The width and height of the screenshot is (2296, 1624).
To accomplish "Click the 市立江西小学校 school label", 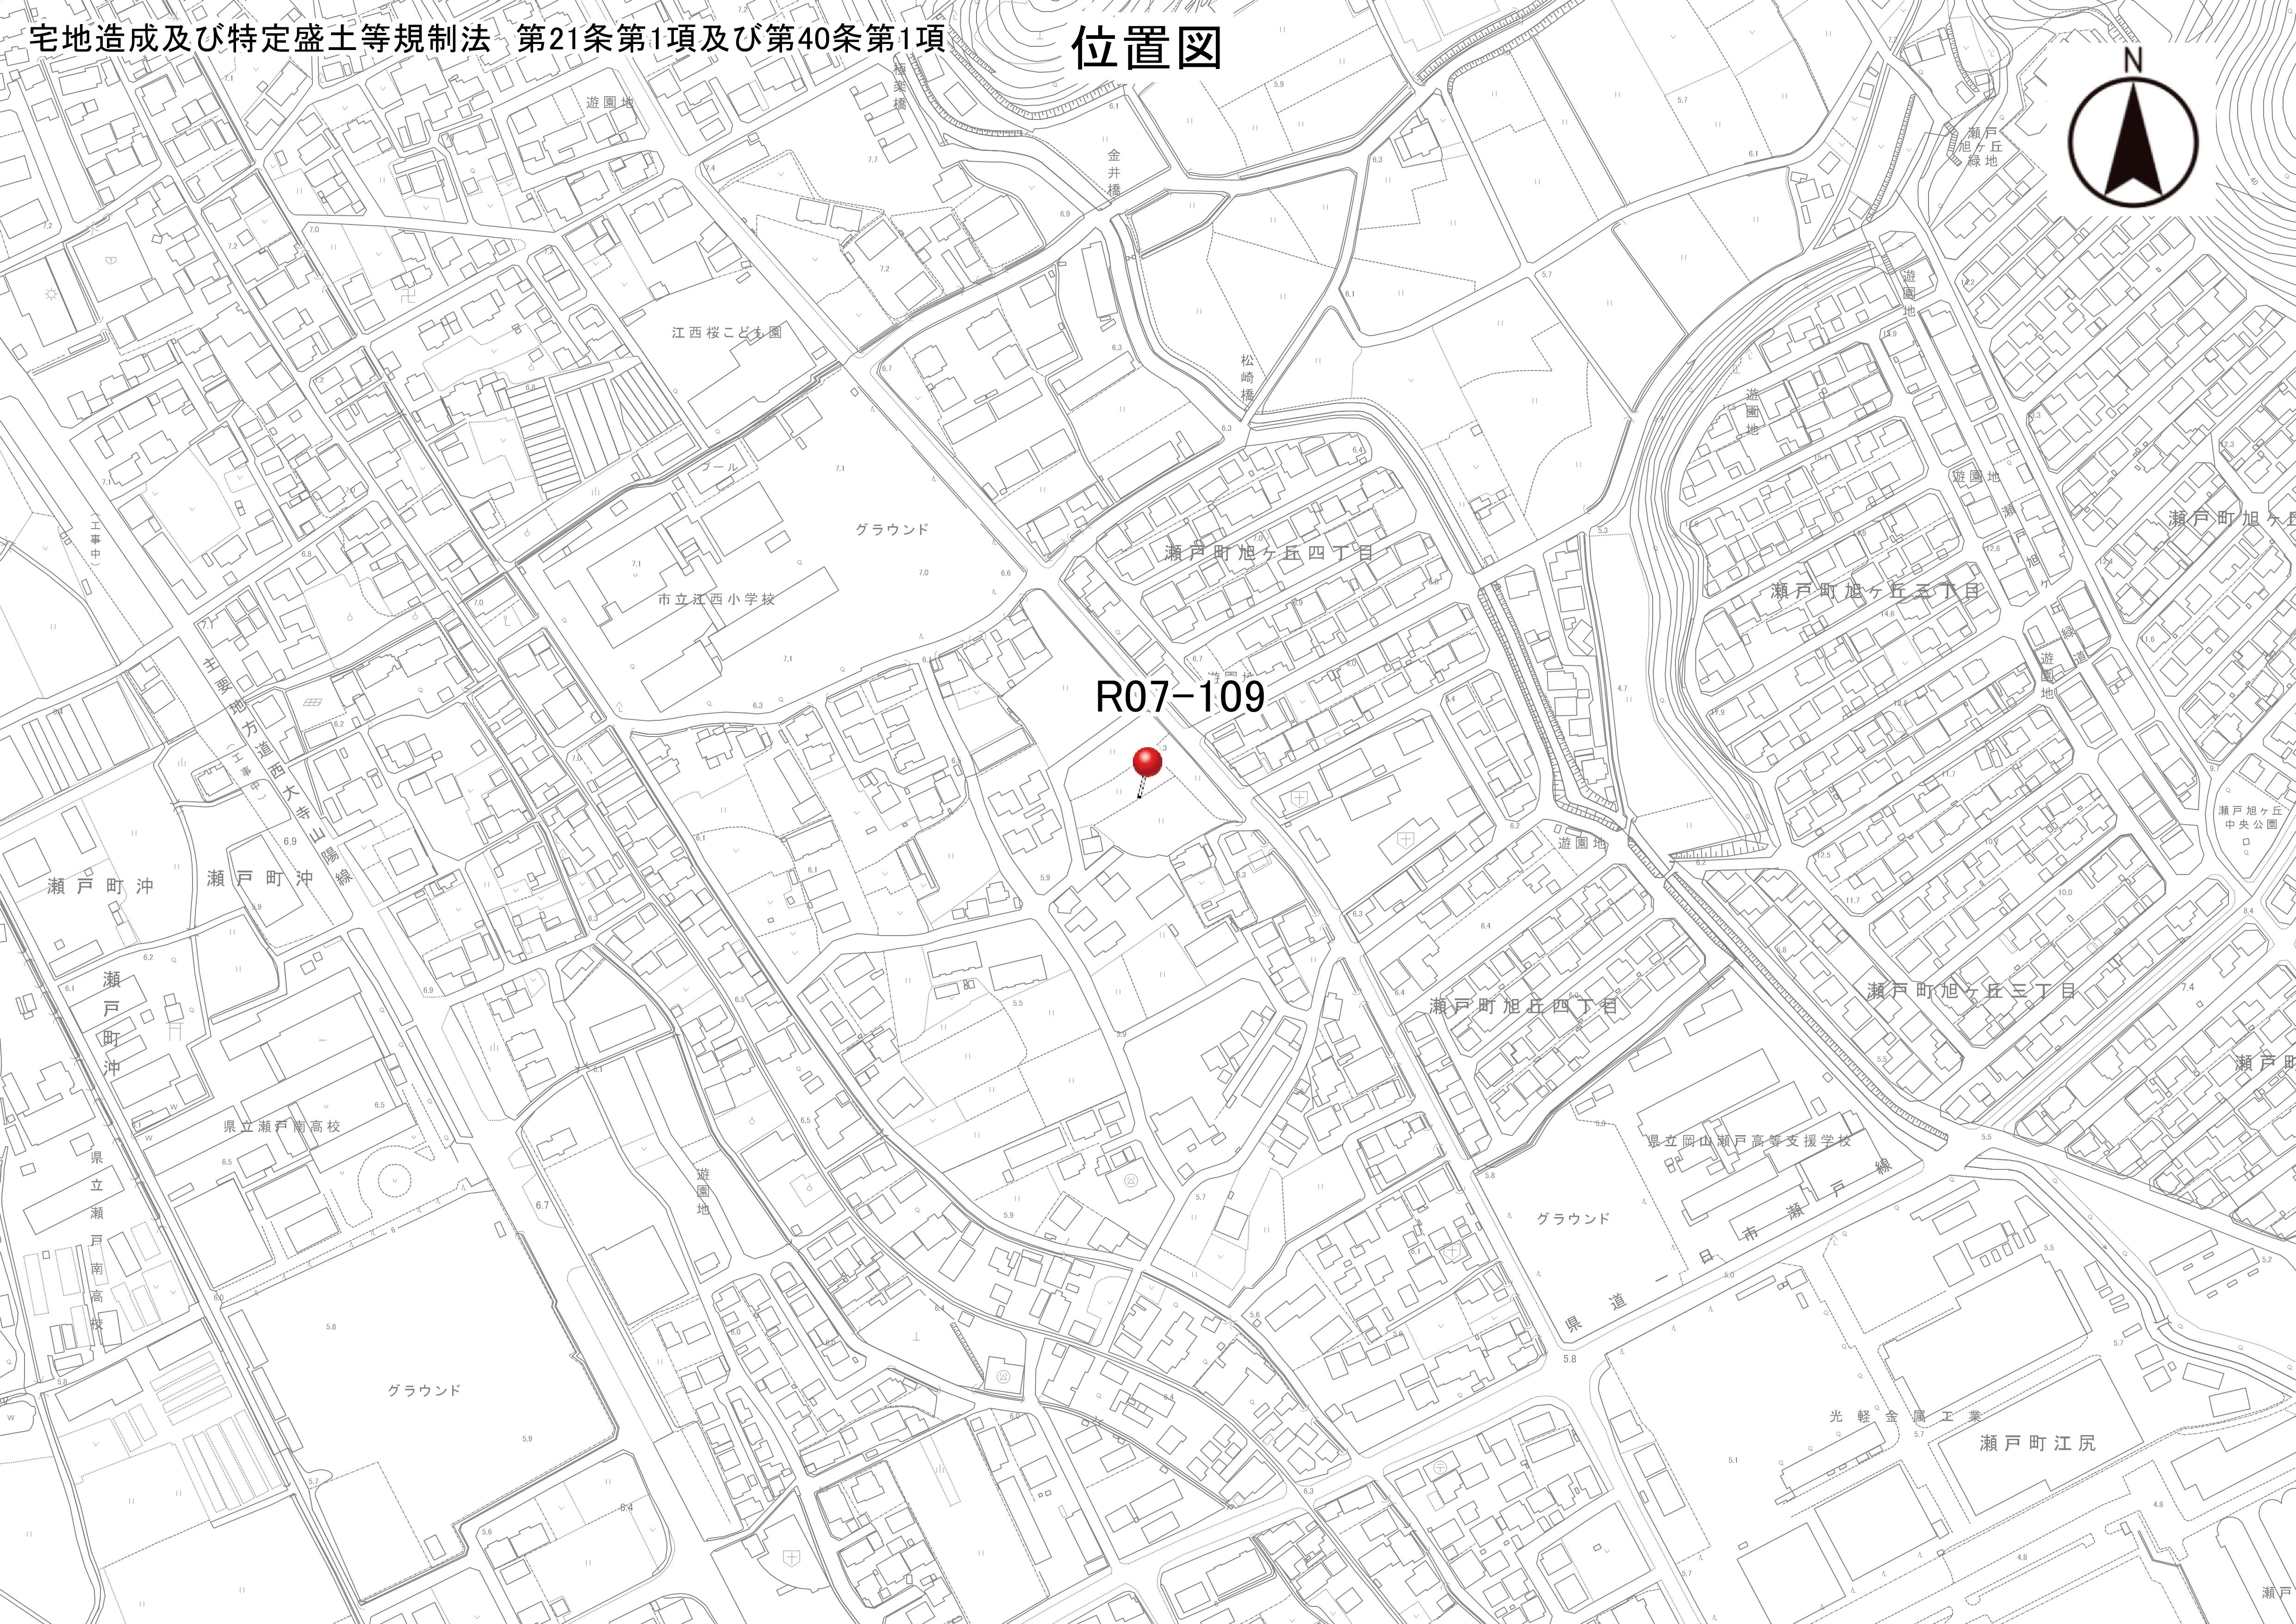I will click(717, 599).
